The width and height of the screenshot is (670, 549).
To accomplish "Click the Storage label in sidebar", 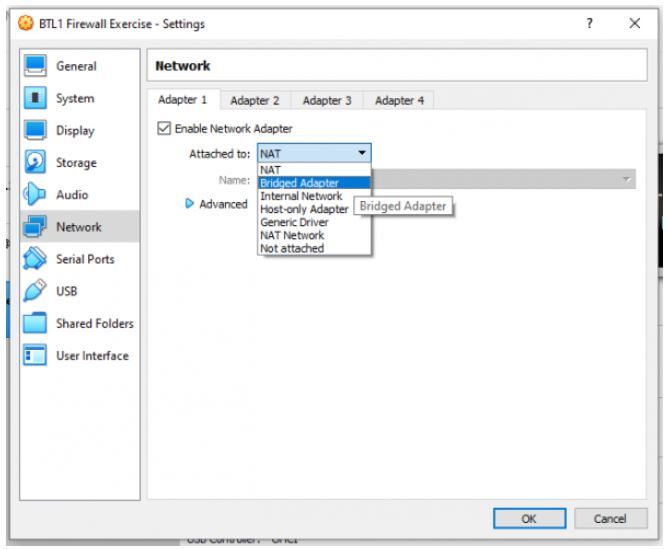I will pos(76,163).
